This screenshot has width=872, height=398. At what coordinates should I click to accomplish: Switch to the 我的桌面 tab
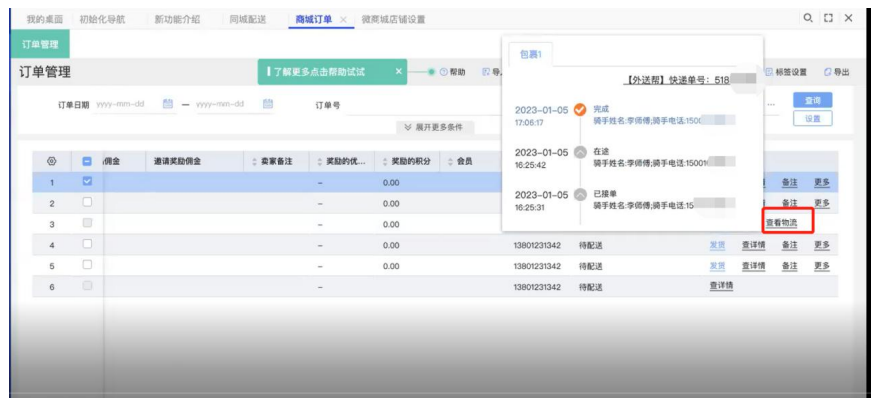[44, 19]
